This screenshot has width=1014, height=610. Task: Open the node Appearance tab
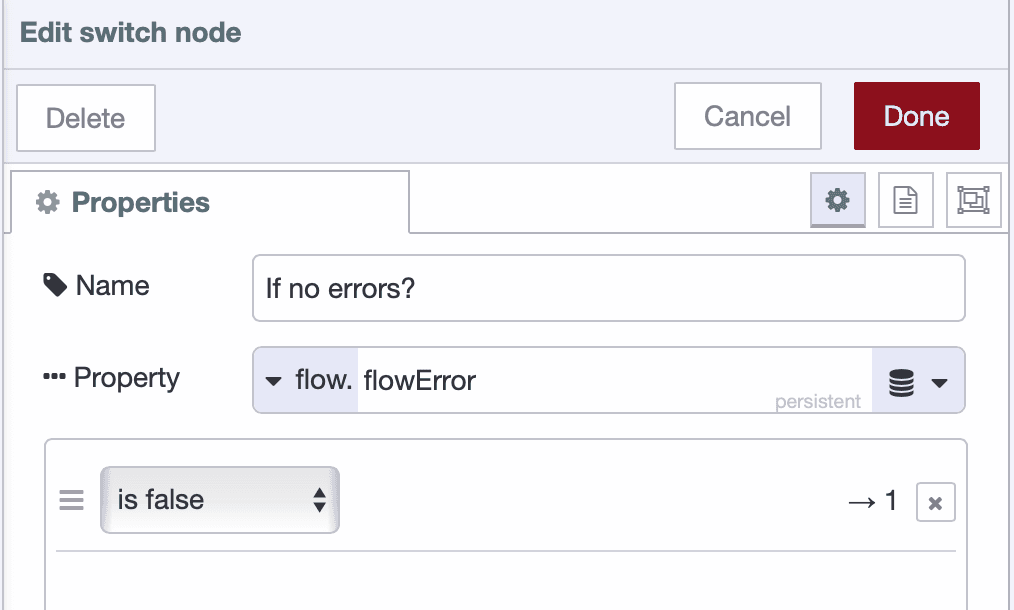coord(973,200)
